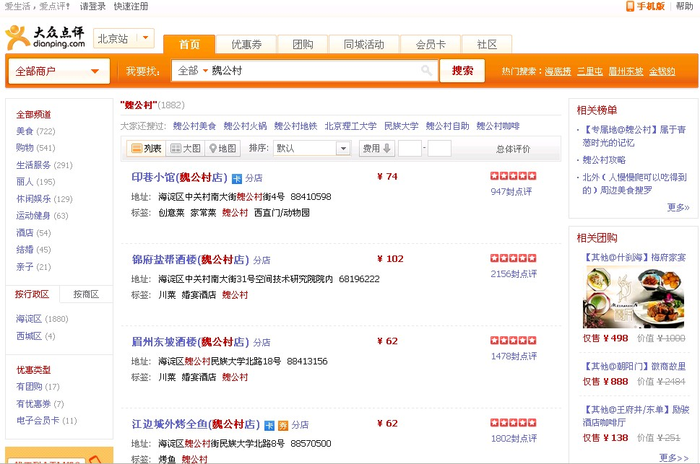This screenshot has width=700, height=464.
Task: Open the 会员卡 tab
Action: point(430,44)
